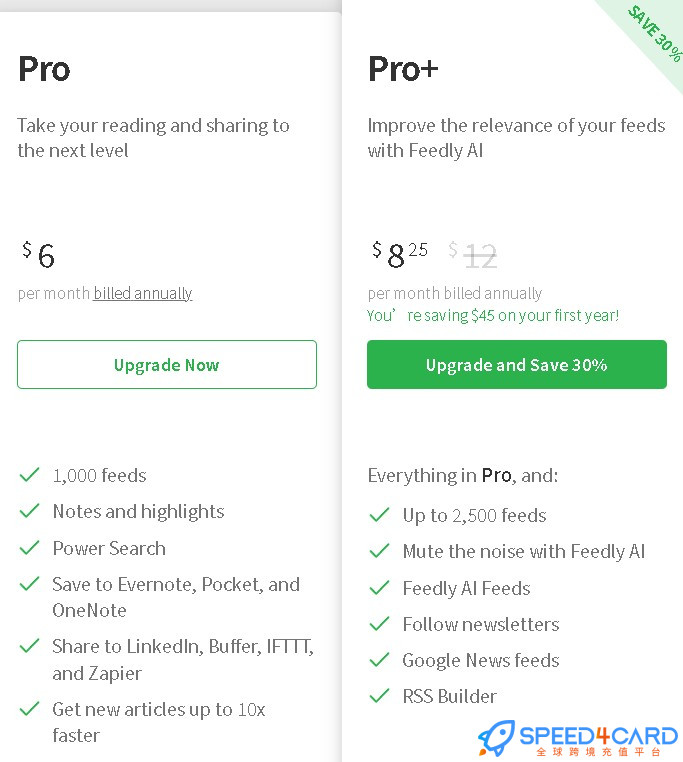Click the crossed-out $12 price
The image size is (683, 762).
[x=473, y=255]
